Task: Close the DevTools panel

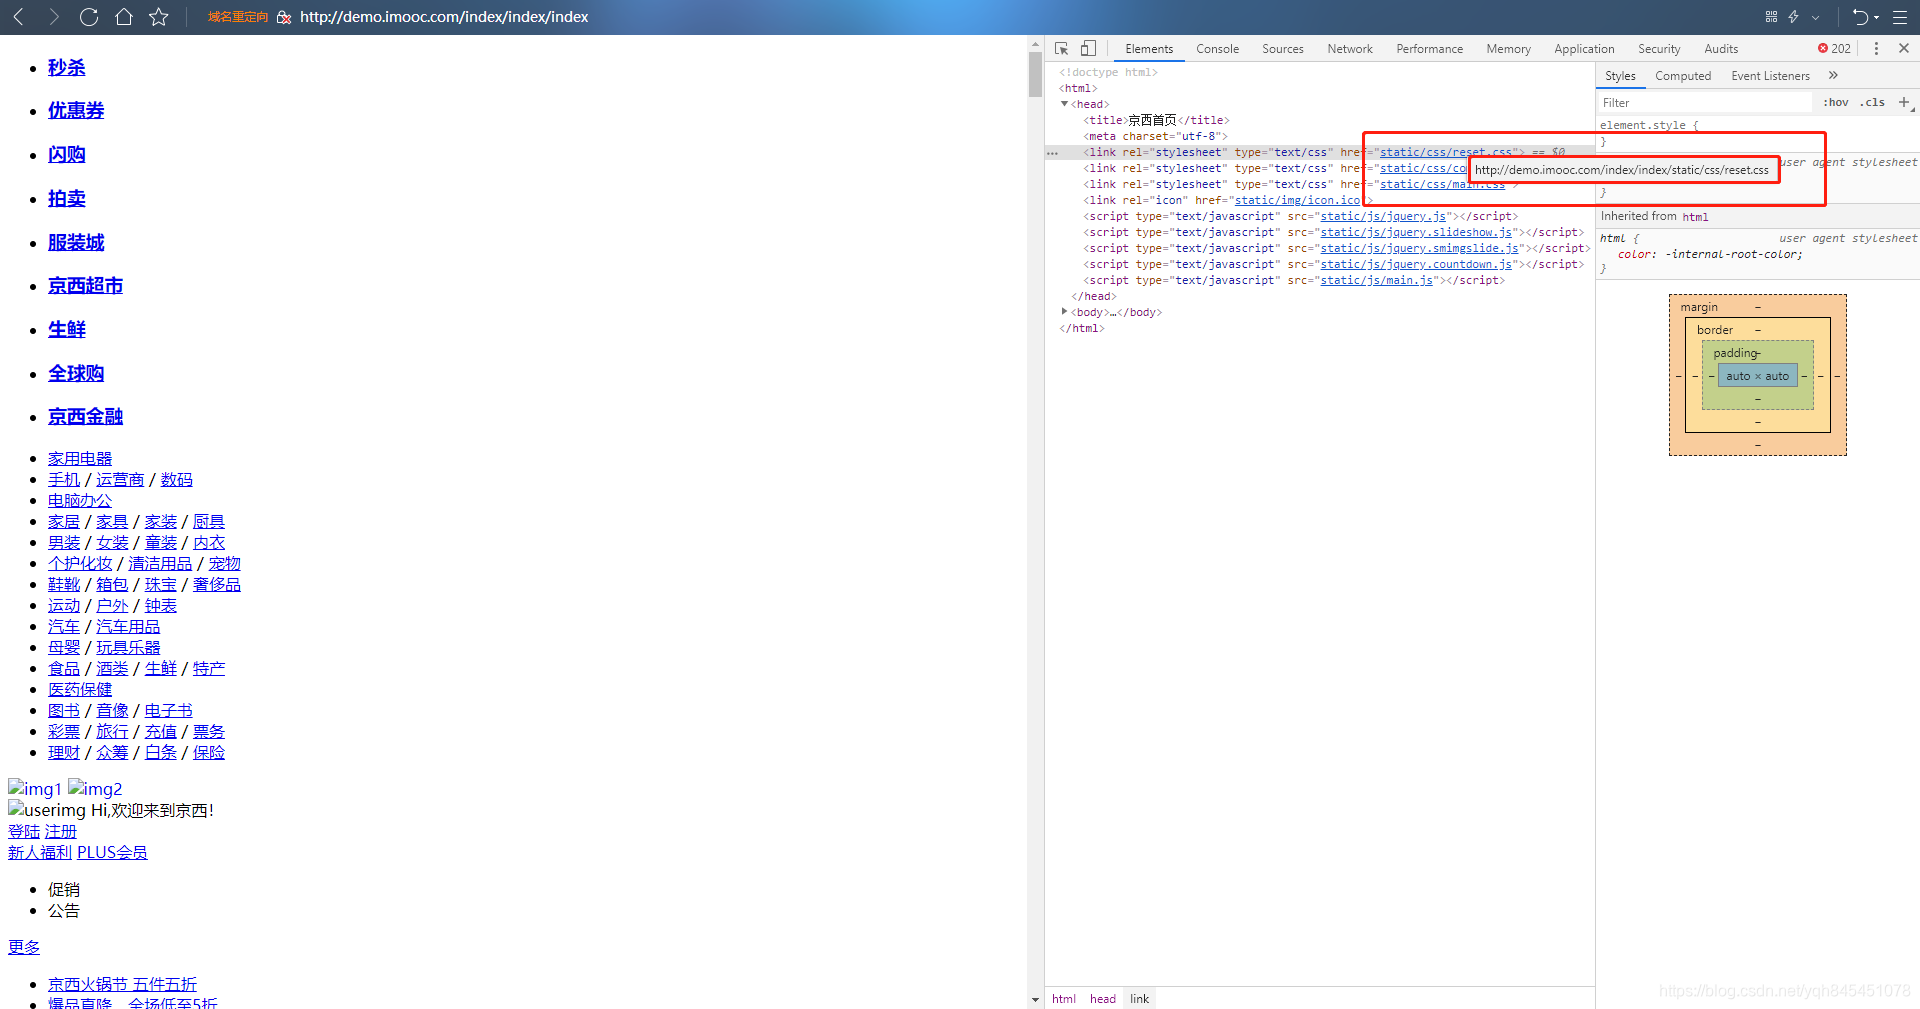Action: coord(1904,48)
